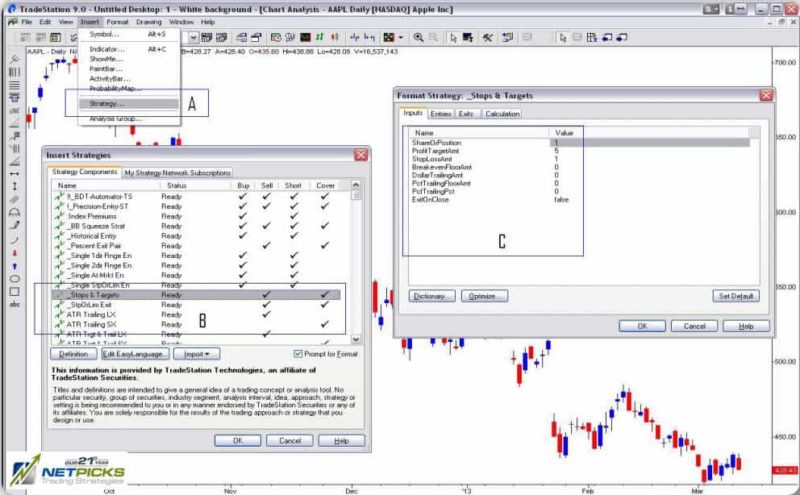
Task: Choose Strategy... from Insert menu
Action: click(129, 104)
